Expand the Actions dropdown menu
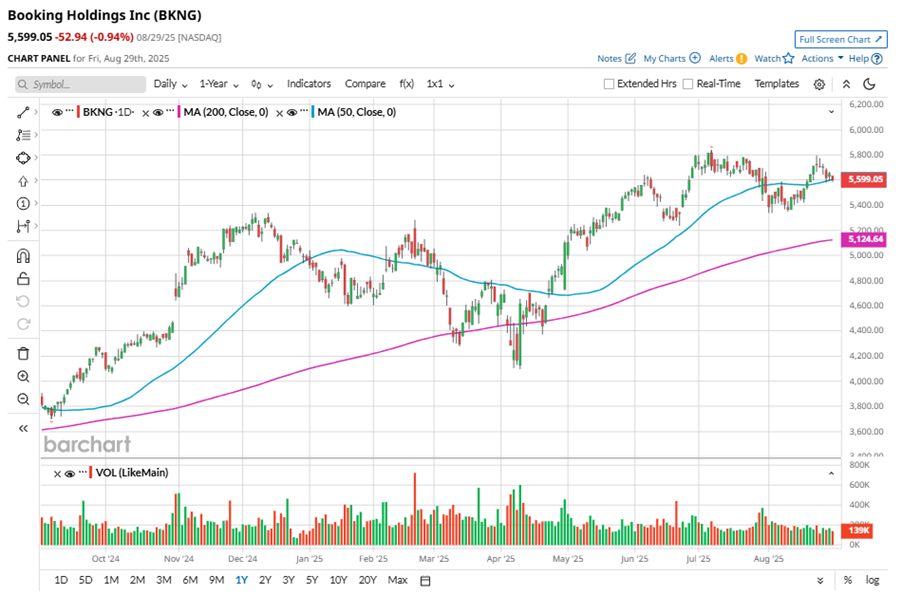The height and width of the screenshot is (595, 902). 822,58
